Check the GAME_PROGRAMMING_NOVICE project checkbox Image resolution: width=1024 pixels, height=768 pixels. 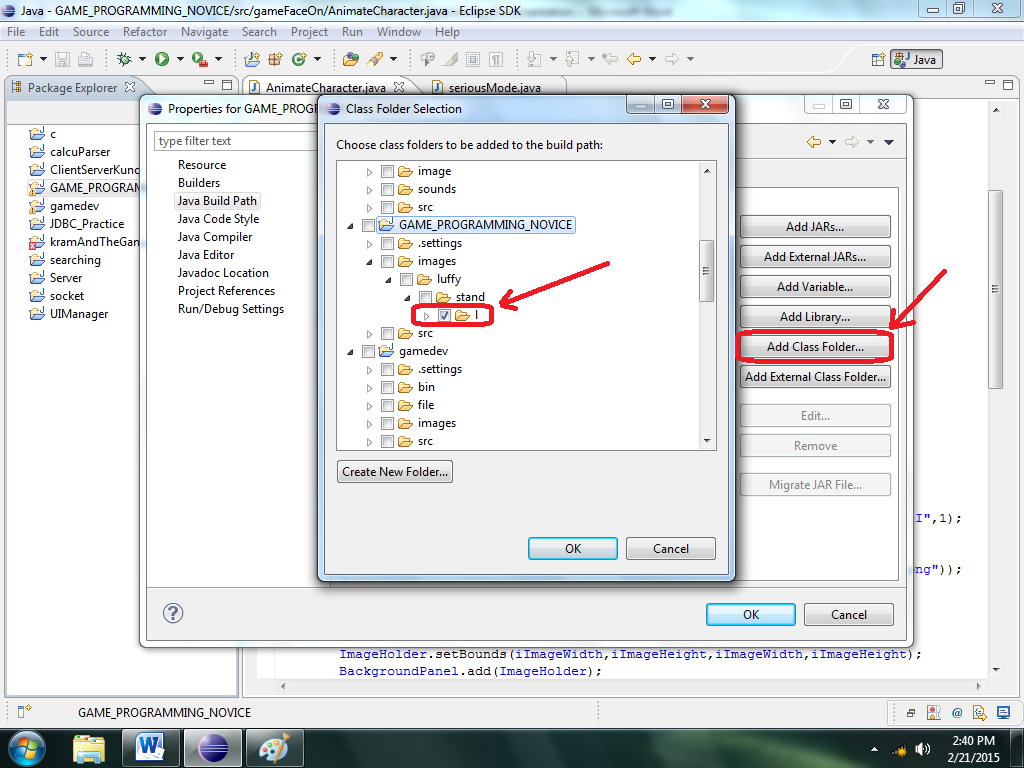(x=368, y=224)
